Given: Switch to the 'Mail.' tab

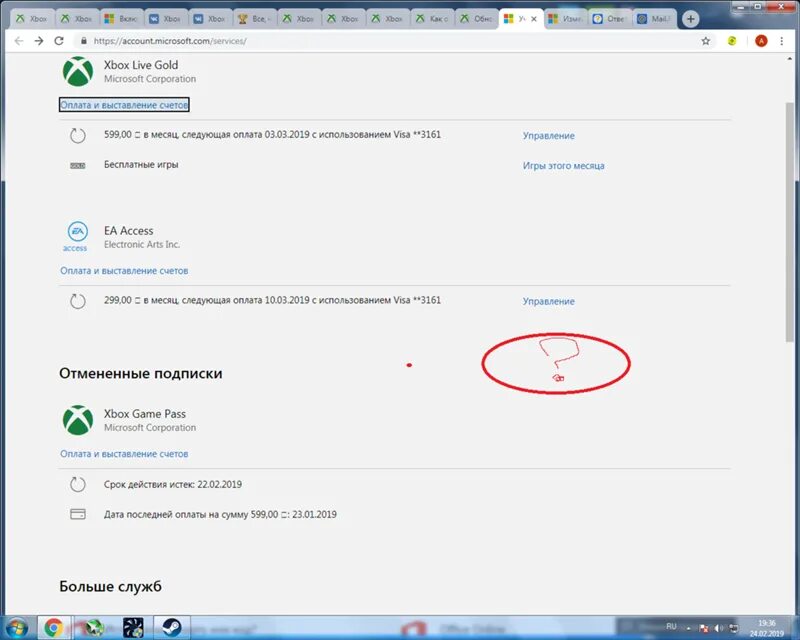Looking at the screenshot, I should pos(654,19).
